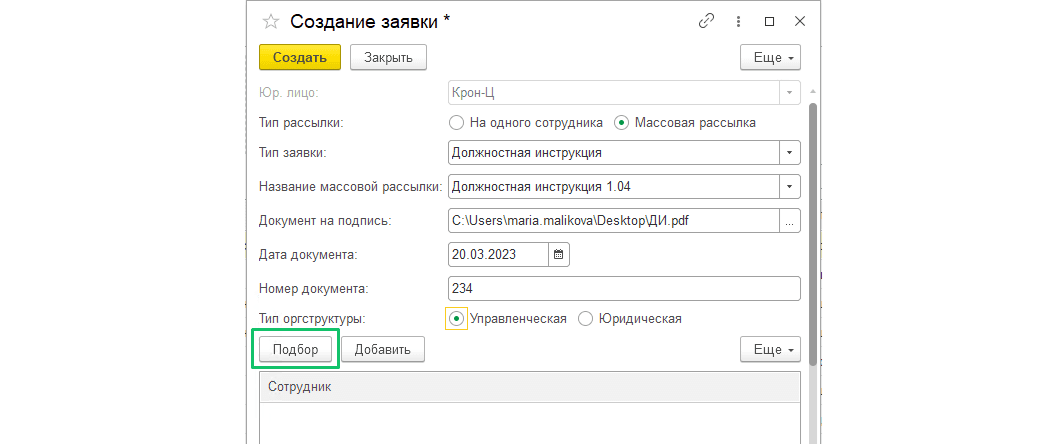Click the Подбор button
The image size is (1043, 444).
295,349
